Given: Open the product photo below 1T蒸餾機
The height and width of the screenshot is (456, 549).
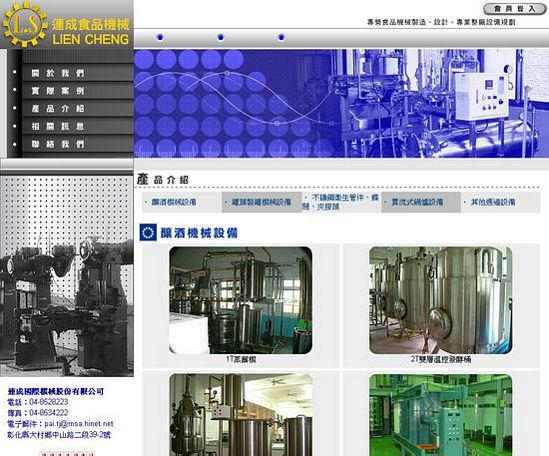Looking at the screenshot, I should [x=241, y=415].
